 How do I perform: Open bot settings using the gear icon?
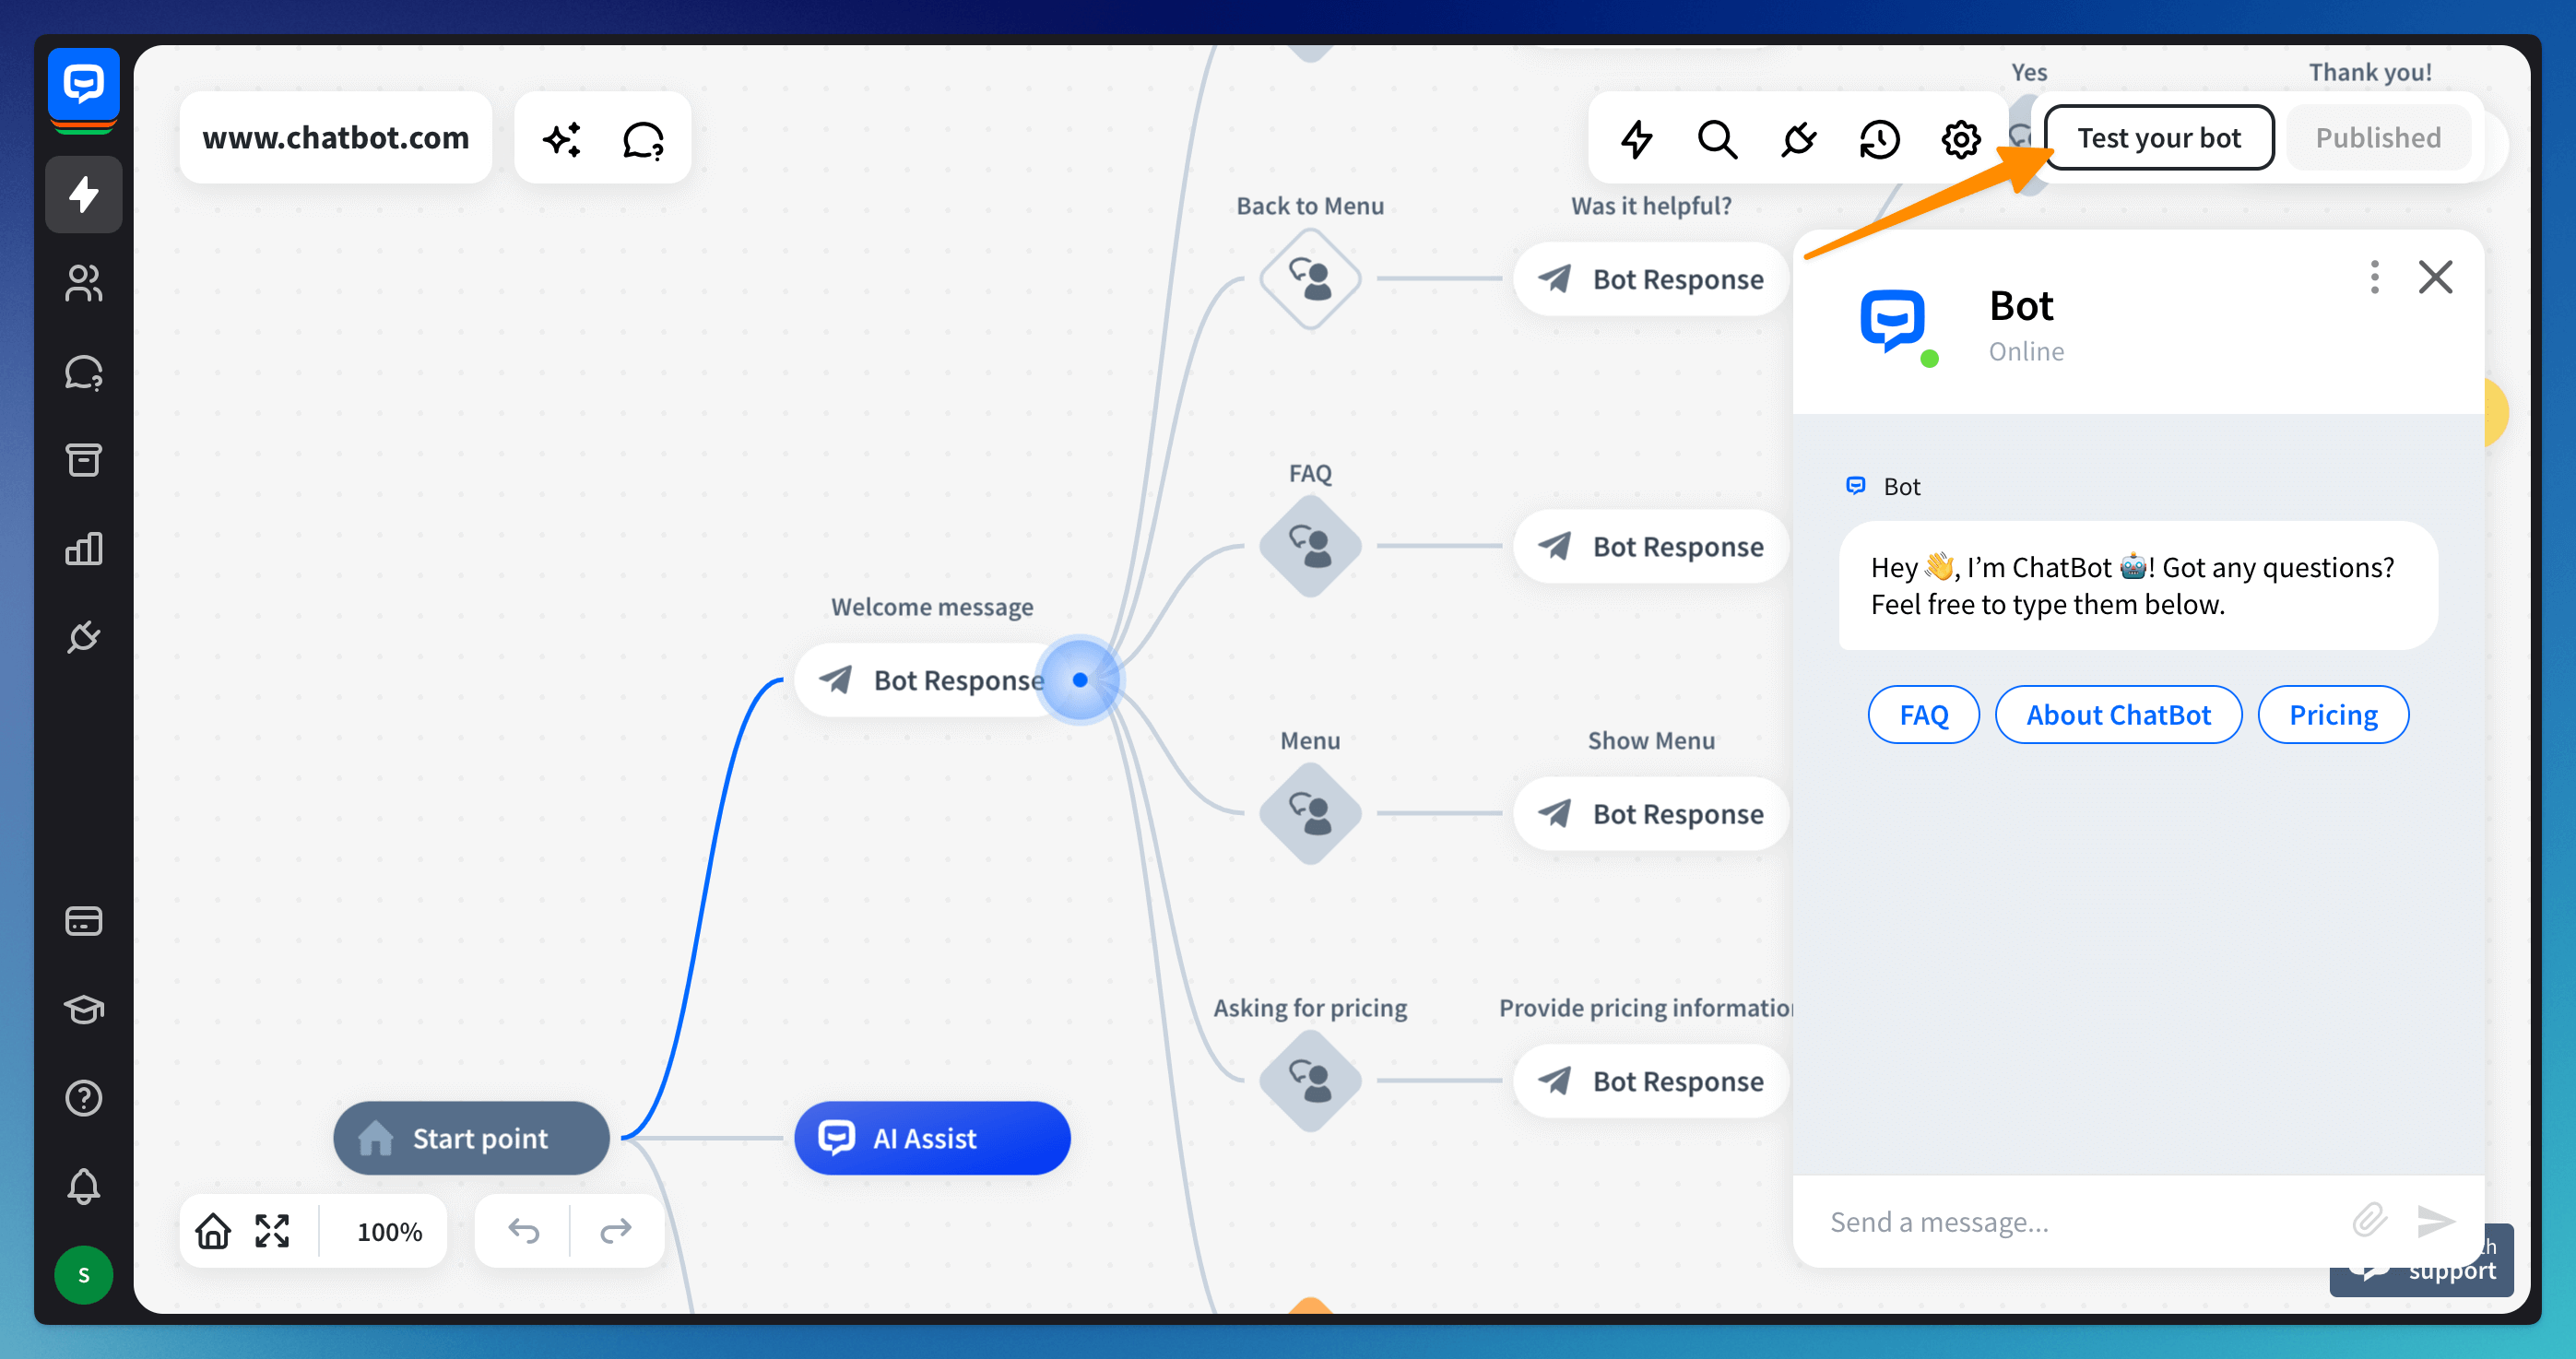(x=1960, y=139)
